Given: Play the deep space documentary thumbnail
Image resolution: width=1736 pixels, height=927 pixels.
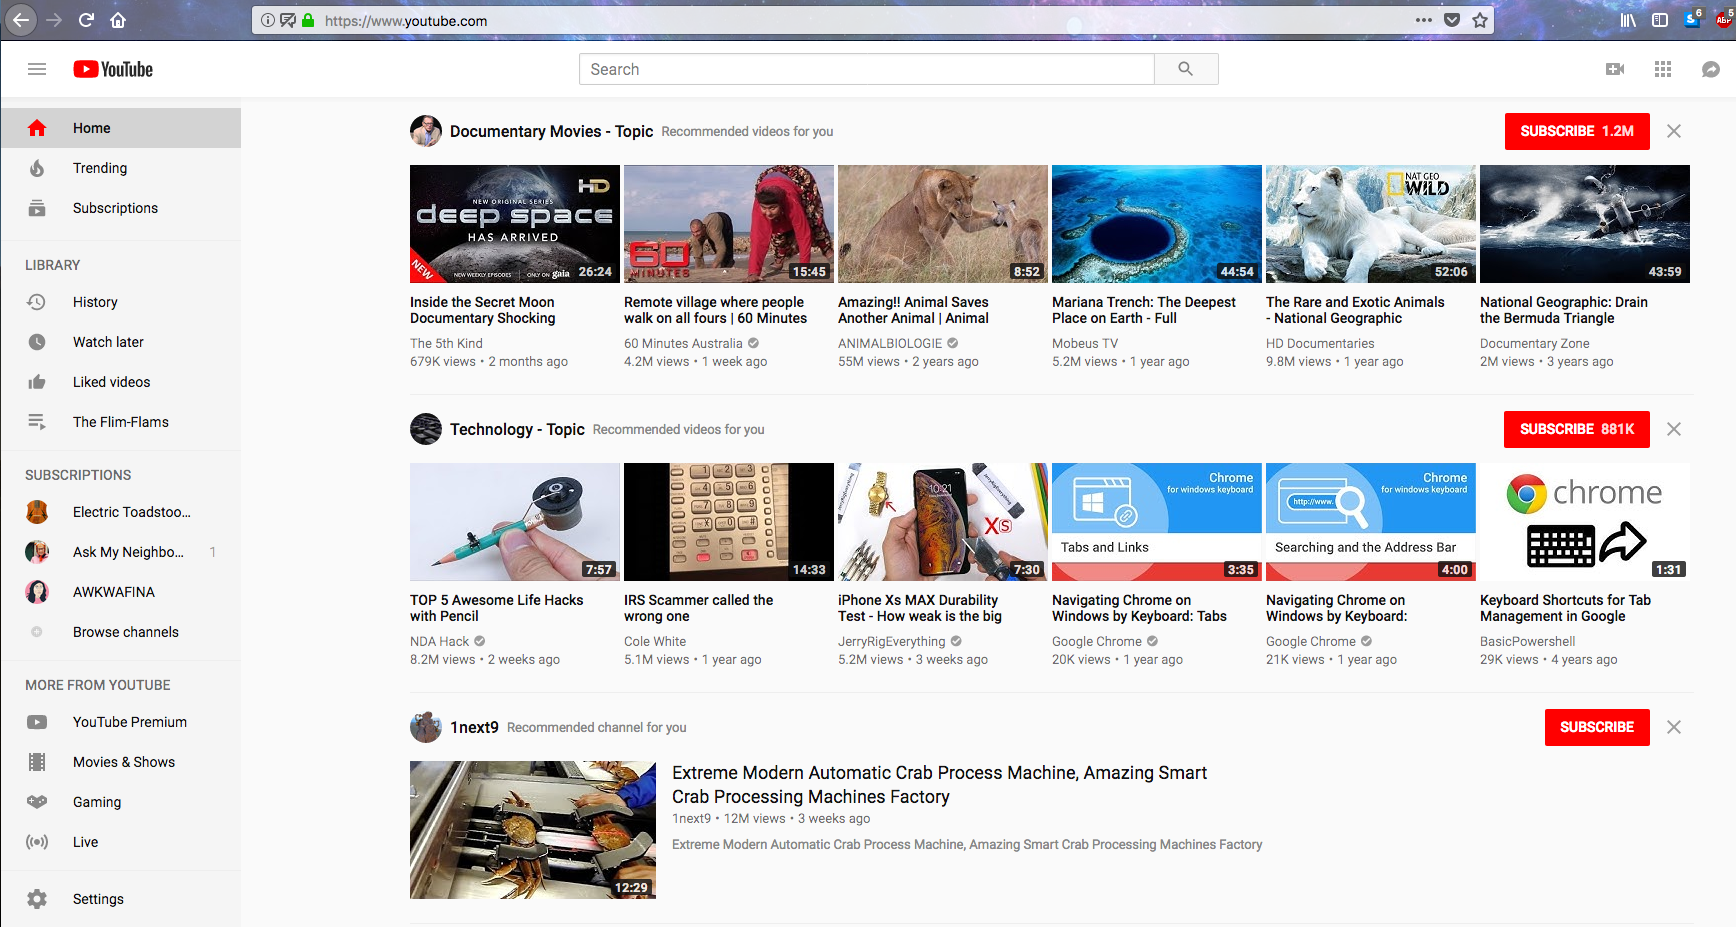Looking at the screenshot, I should [x=515, y=224].
